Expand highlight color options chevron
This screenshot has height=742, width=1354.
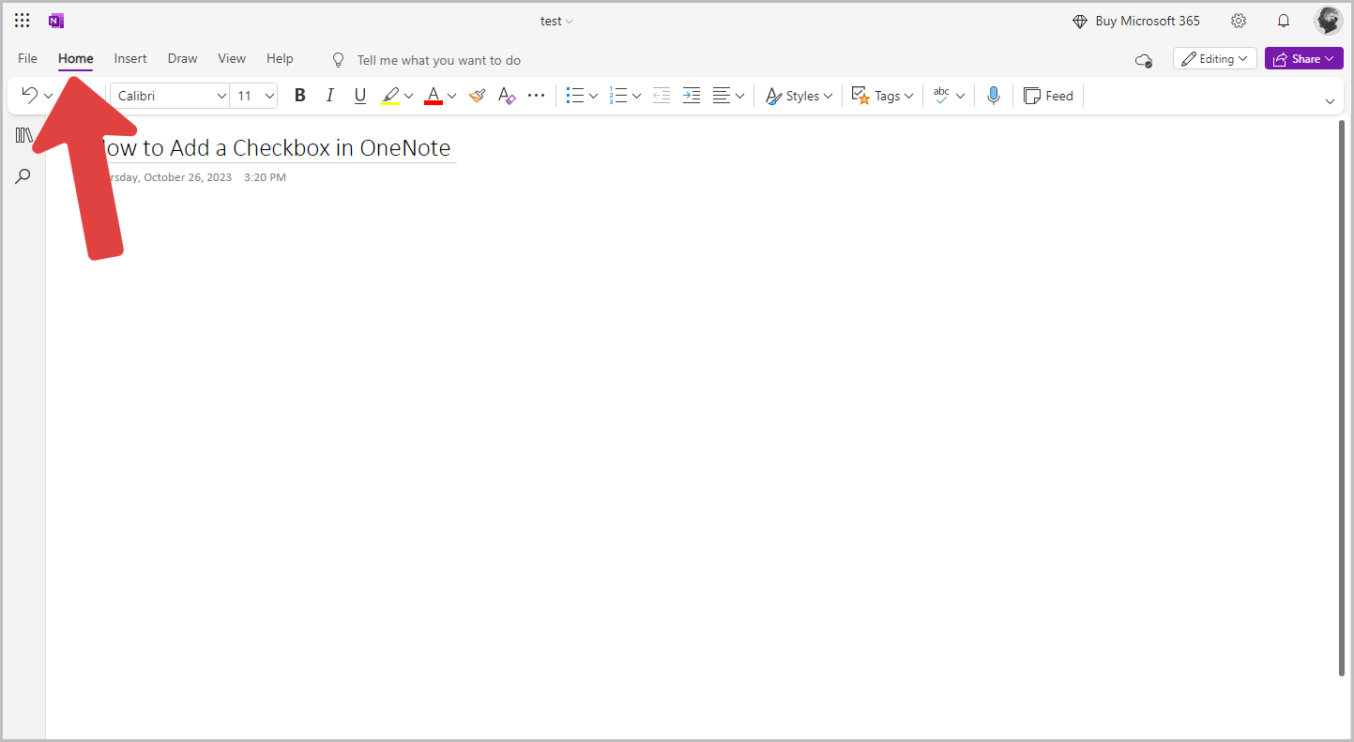[x=409, y=96]
